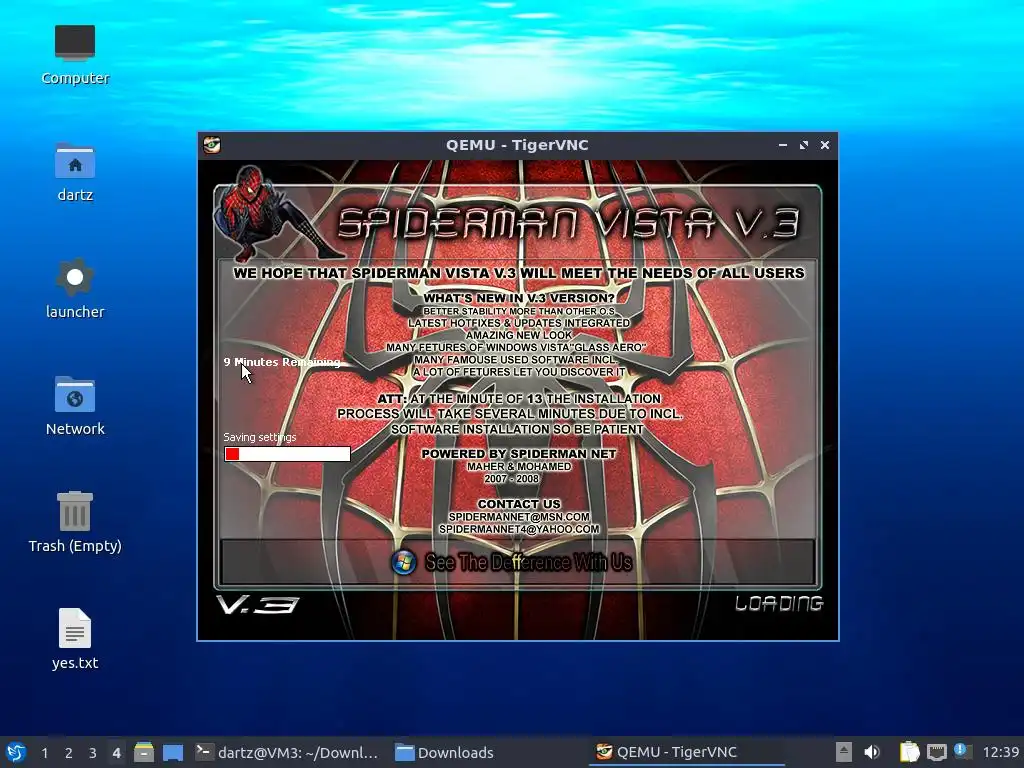Click the LOADING text at bottom right

tap(778, 603)
